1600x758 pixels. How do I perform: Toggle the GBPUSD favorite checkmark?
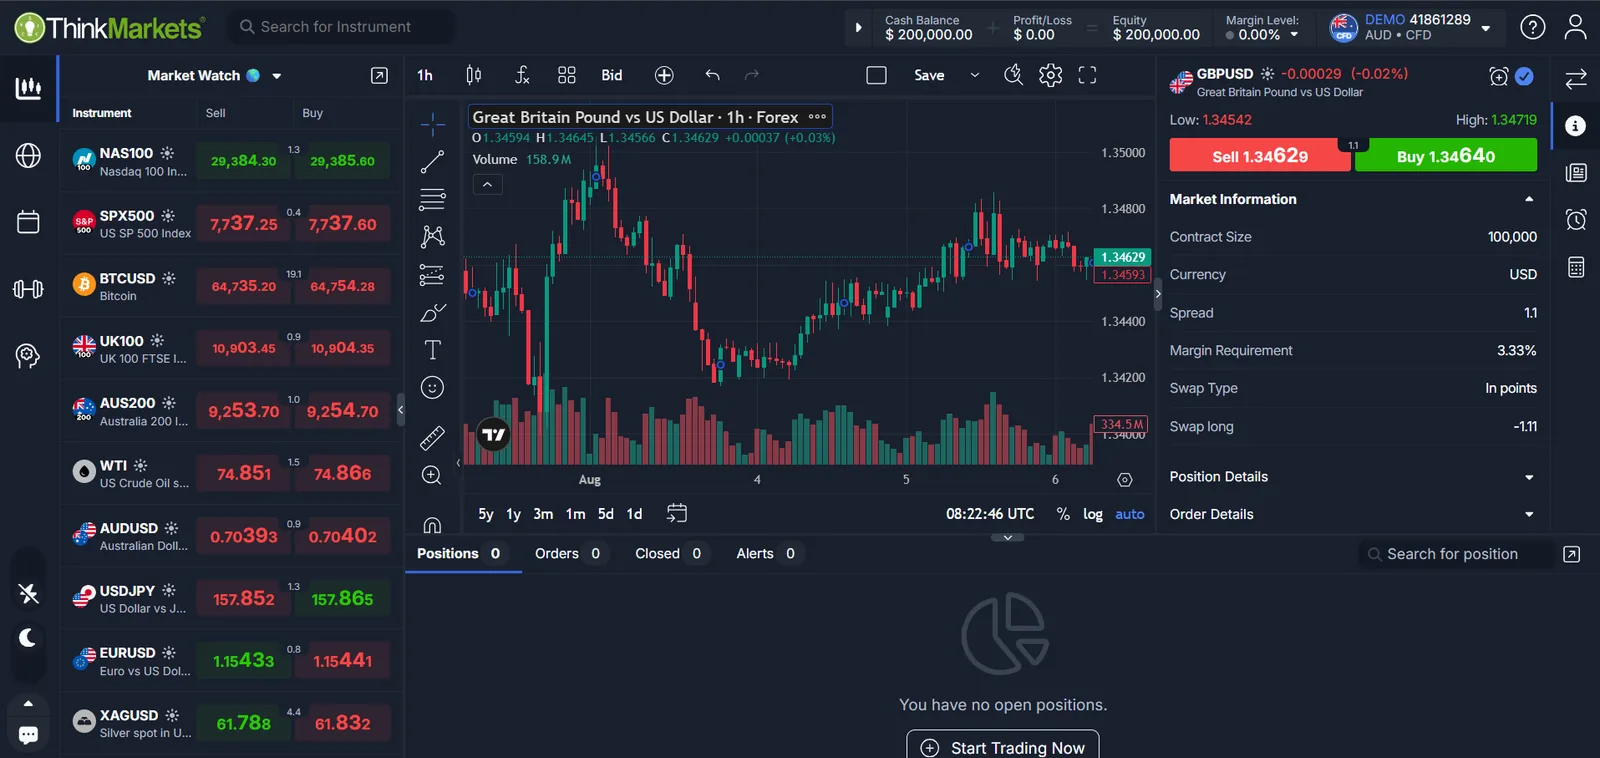click(1524, 76)
